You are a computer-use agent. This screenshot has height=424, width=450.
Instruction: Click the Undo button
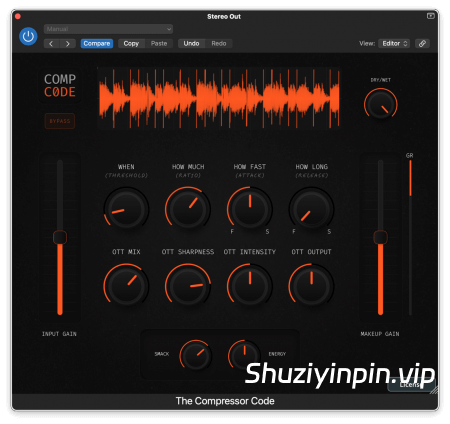[191, 44]
